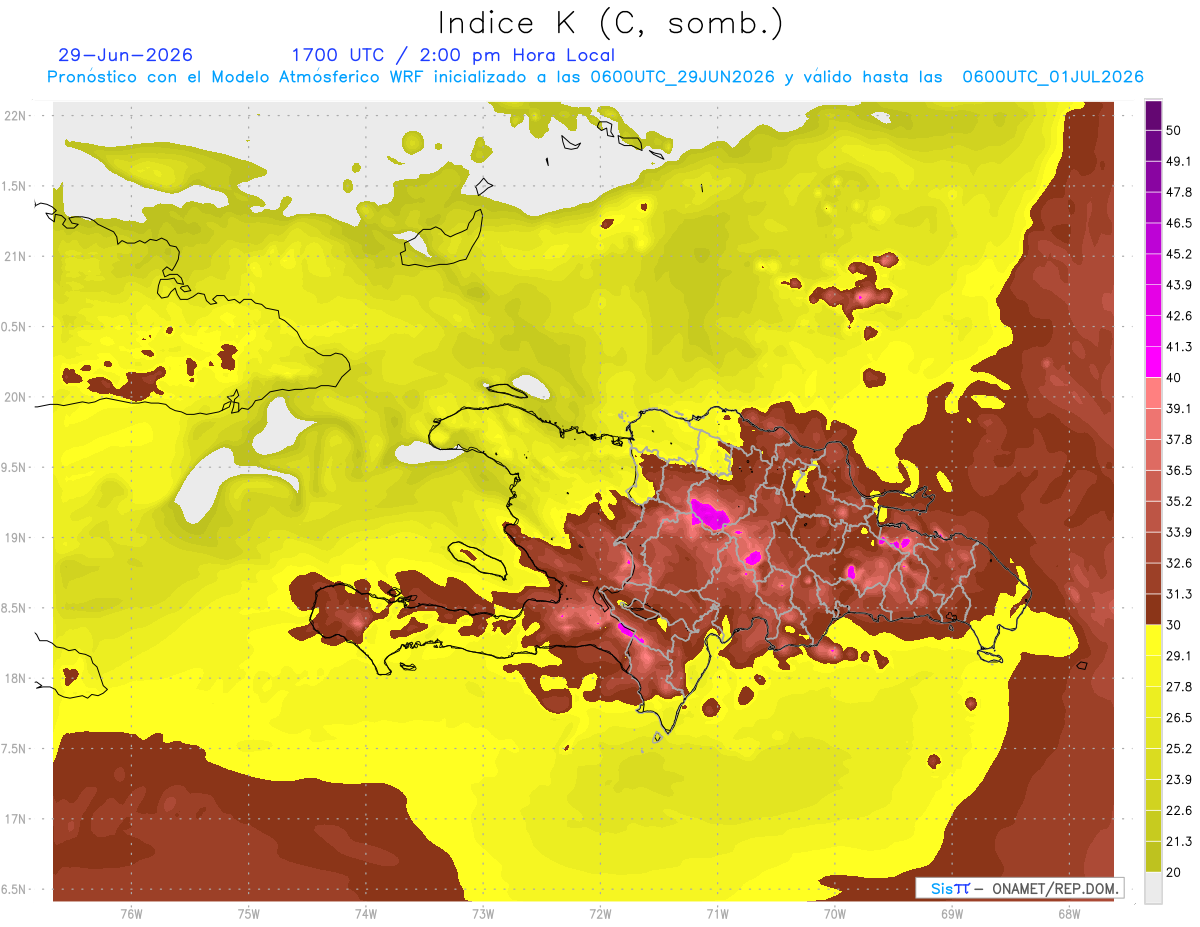Click the "76W" longitude axis label
Image resolution: width=1200 pixels, height=927 pixels.
(x=131, y=913)
